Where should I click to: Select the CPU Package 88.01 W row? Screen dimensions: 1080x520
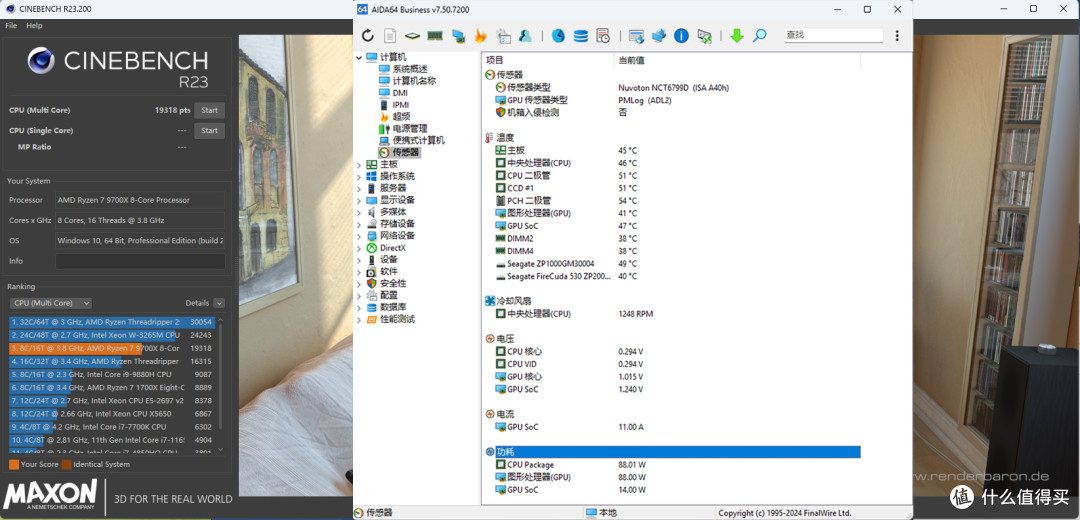672,465
